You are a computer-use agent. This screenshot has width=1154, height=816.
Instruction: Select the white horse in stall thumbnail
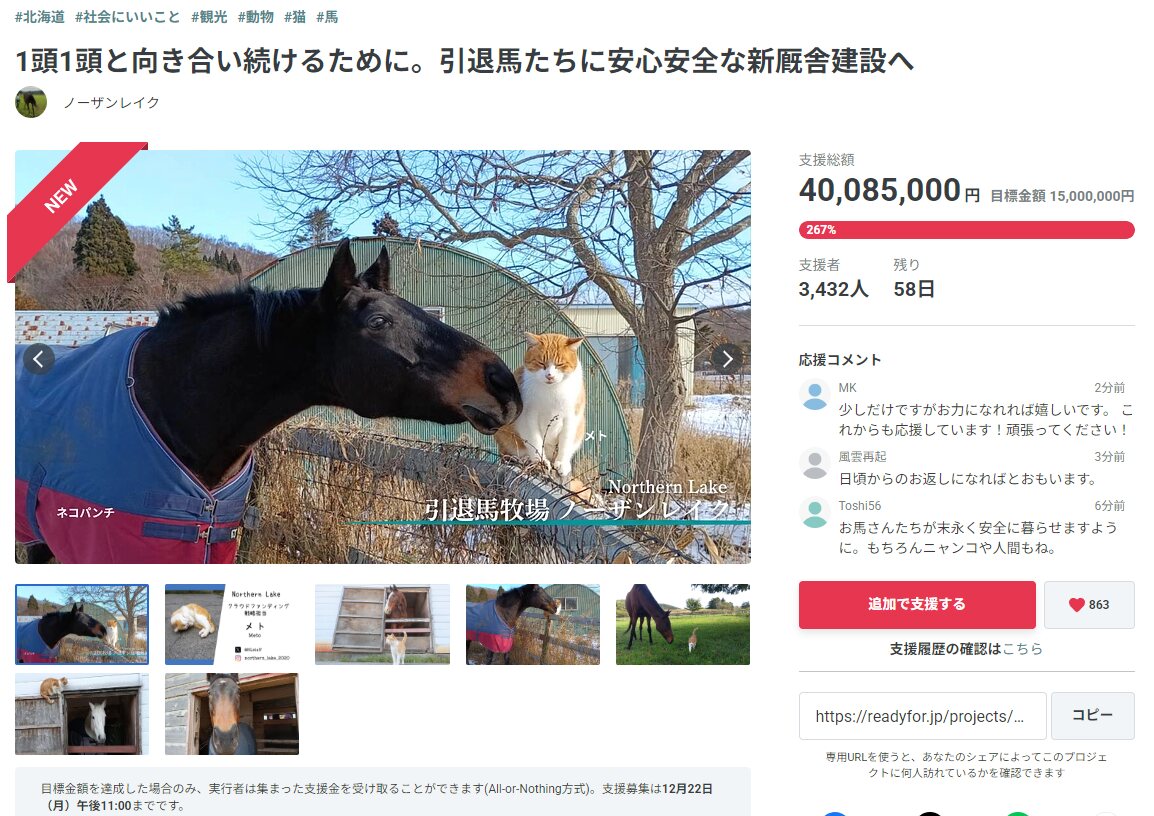(82, 714)
